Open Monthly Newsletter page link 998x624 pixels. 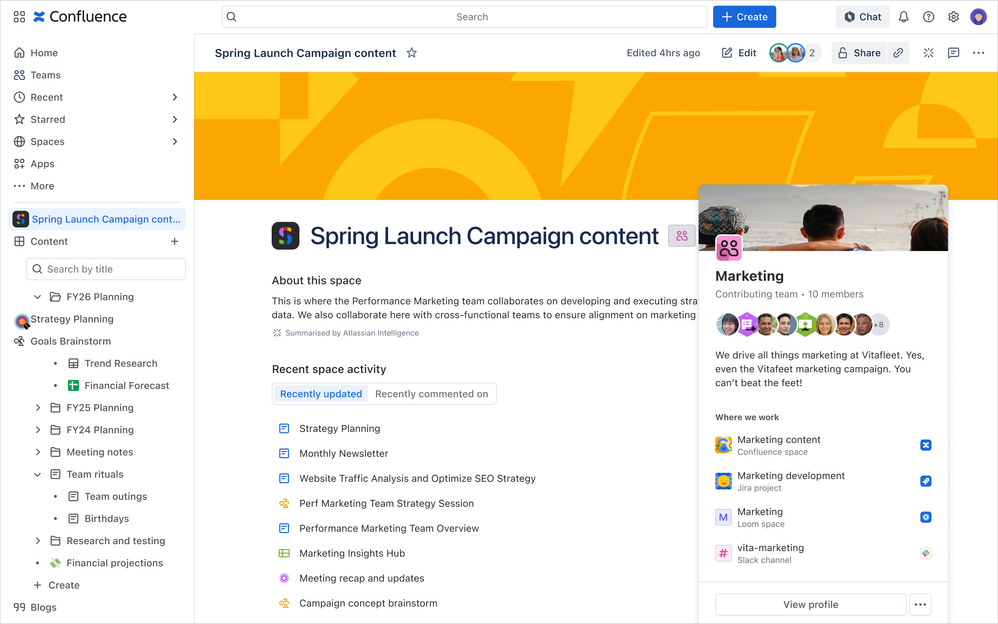coord(344,453)
